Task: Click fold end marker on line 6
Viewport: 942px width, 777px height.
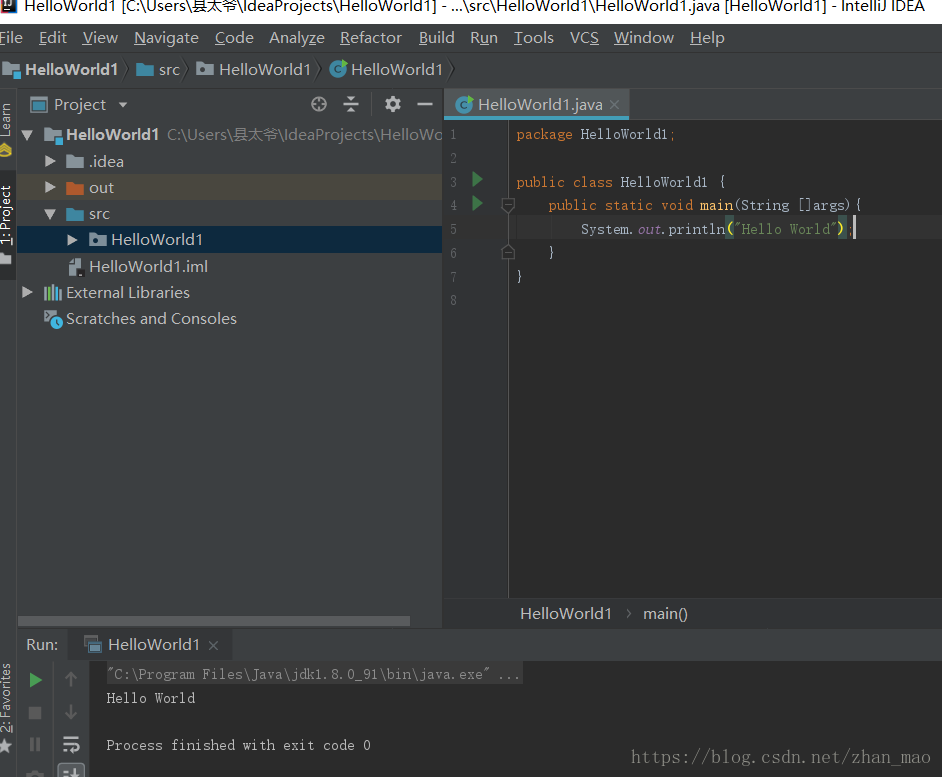Action: pyautogui.click(x=508, y=252)
